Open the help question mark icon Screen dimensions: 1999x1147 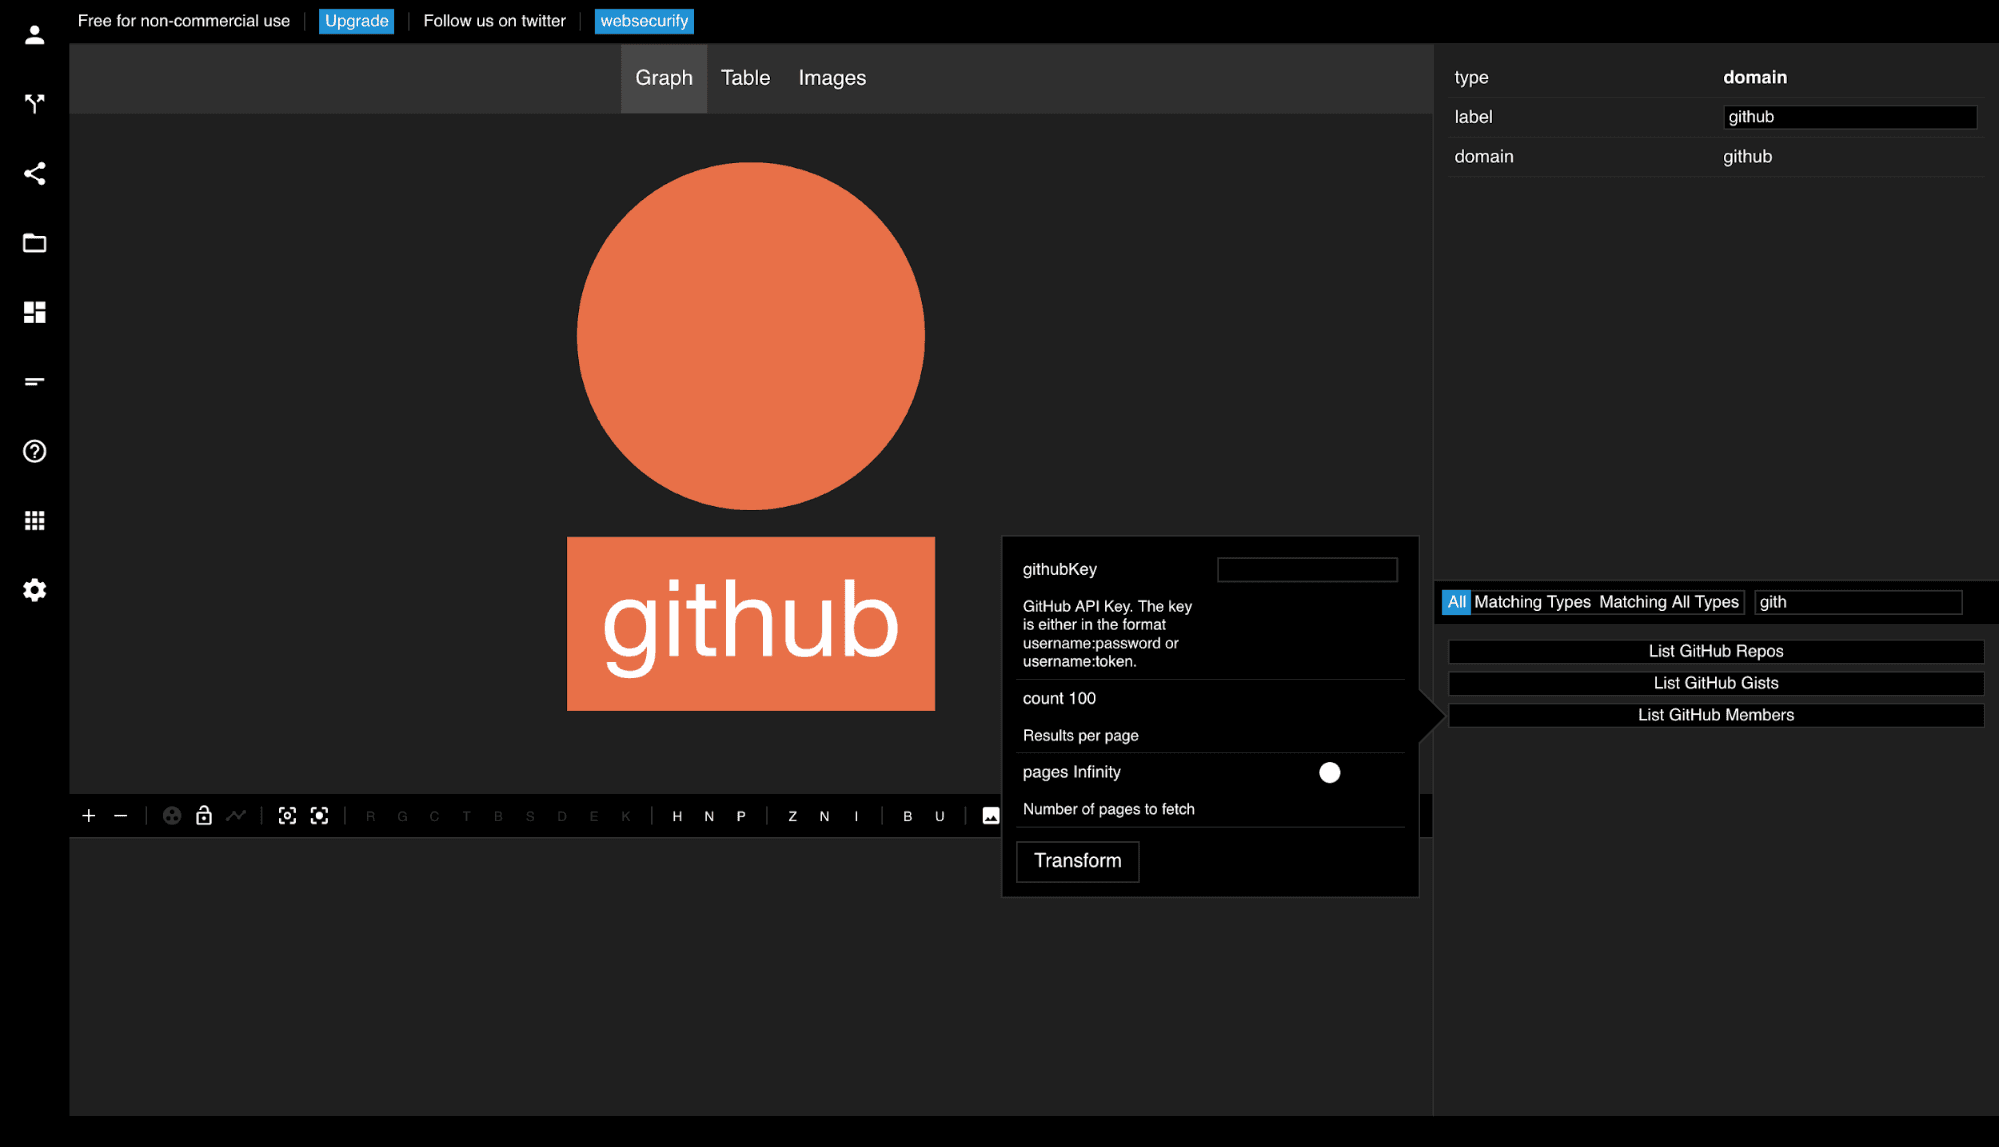click(34, 451)
